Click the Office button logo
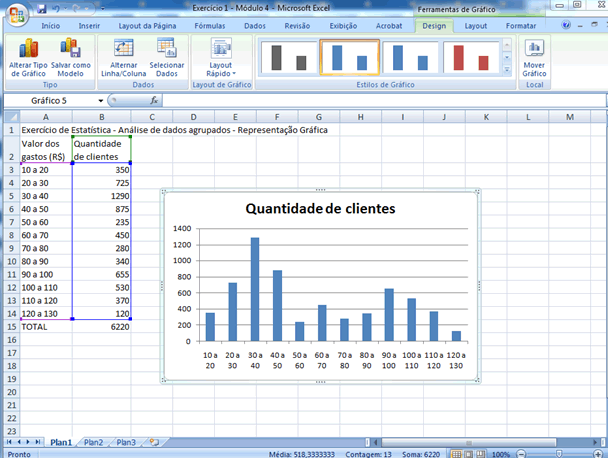This screenshot has height=458, width=608. pos(15,13)
